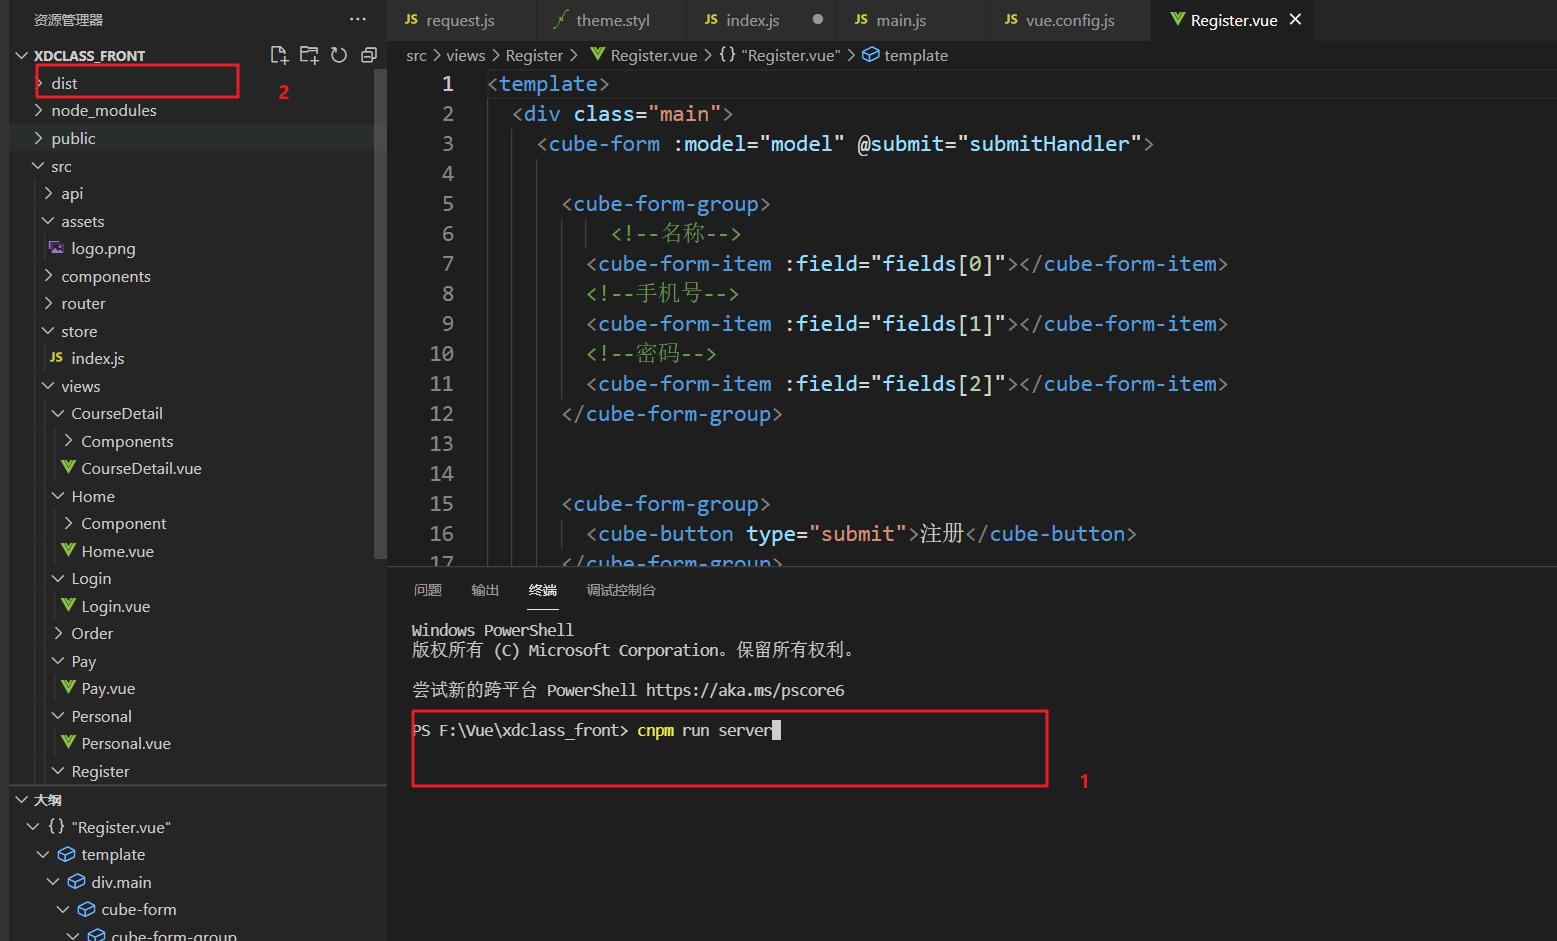Click the aka.ms/pscore6 link in terminal
The height and width of the screenshot is (941, 1557).
click(745, 690)
